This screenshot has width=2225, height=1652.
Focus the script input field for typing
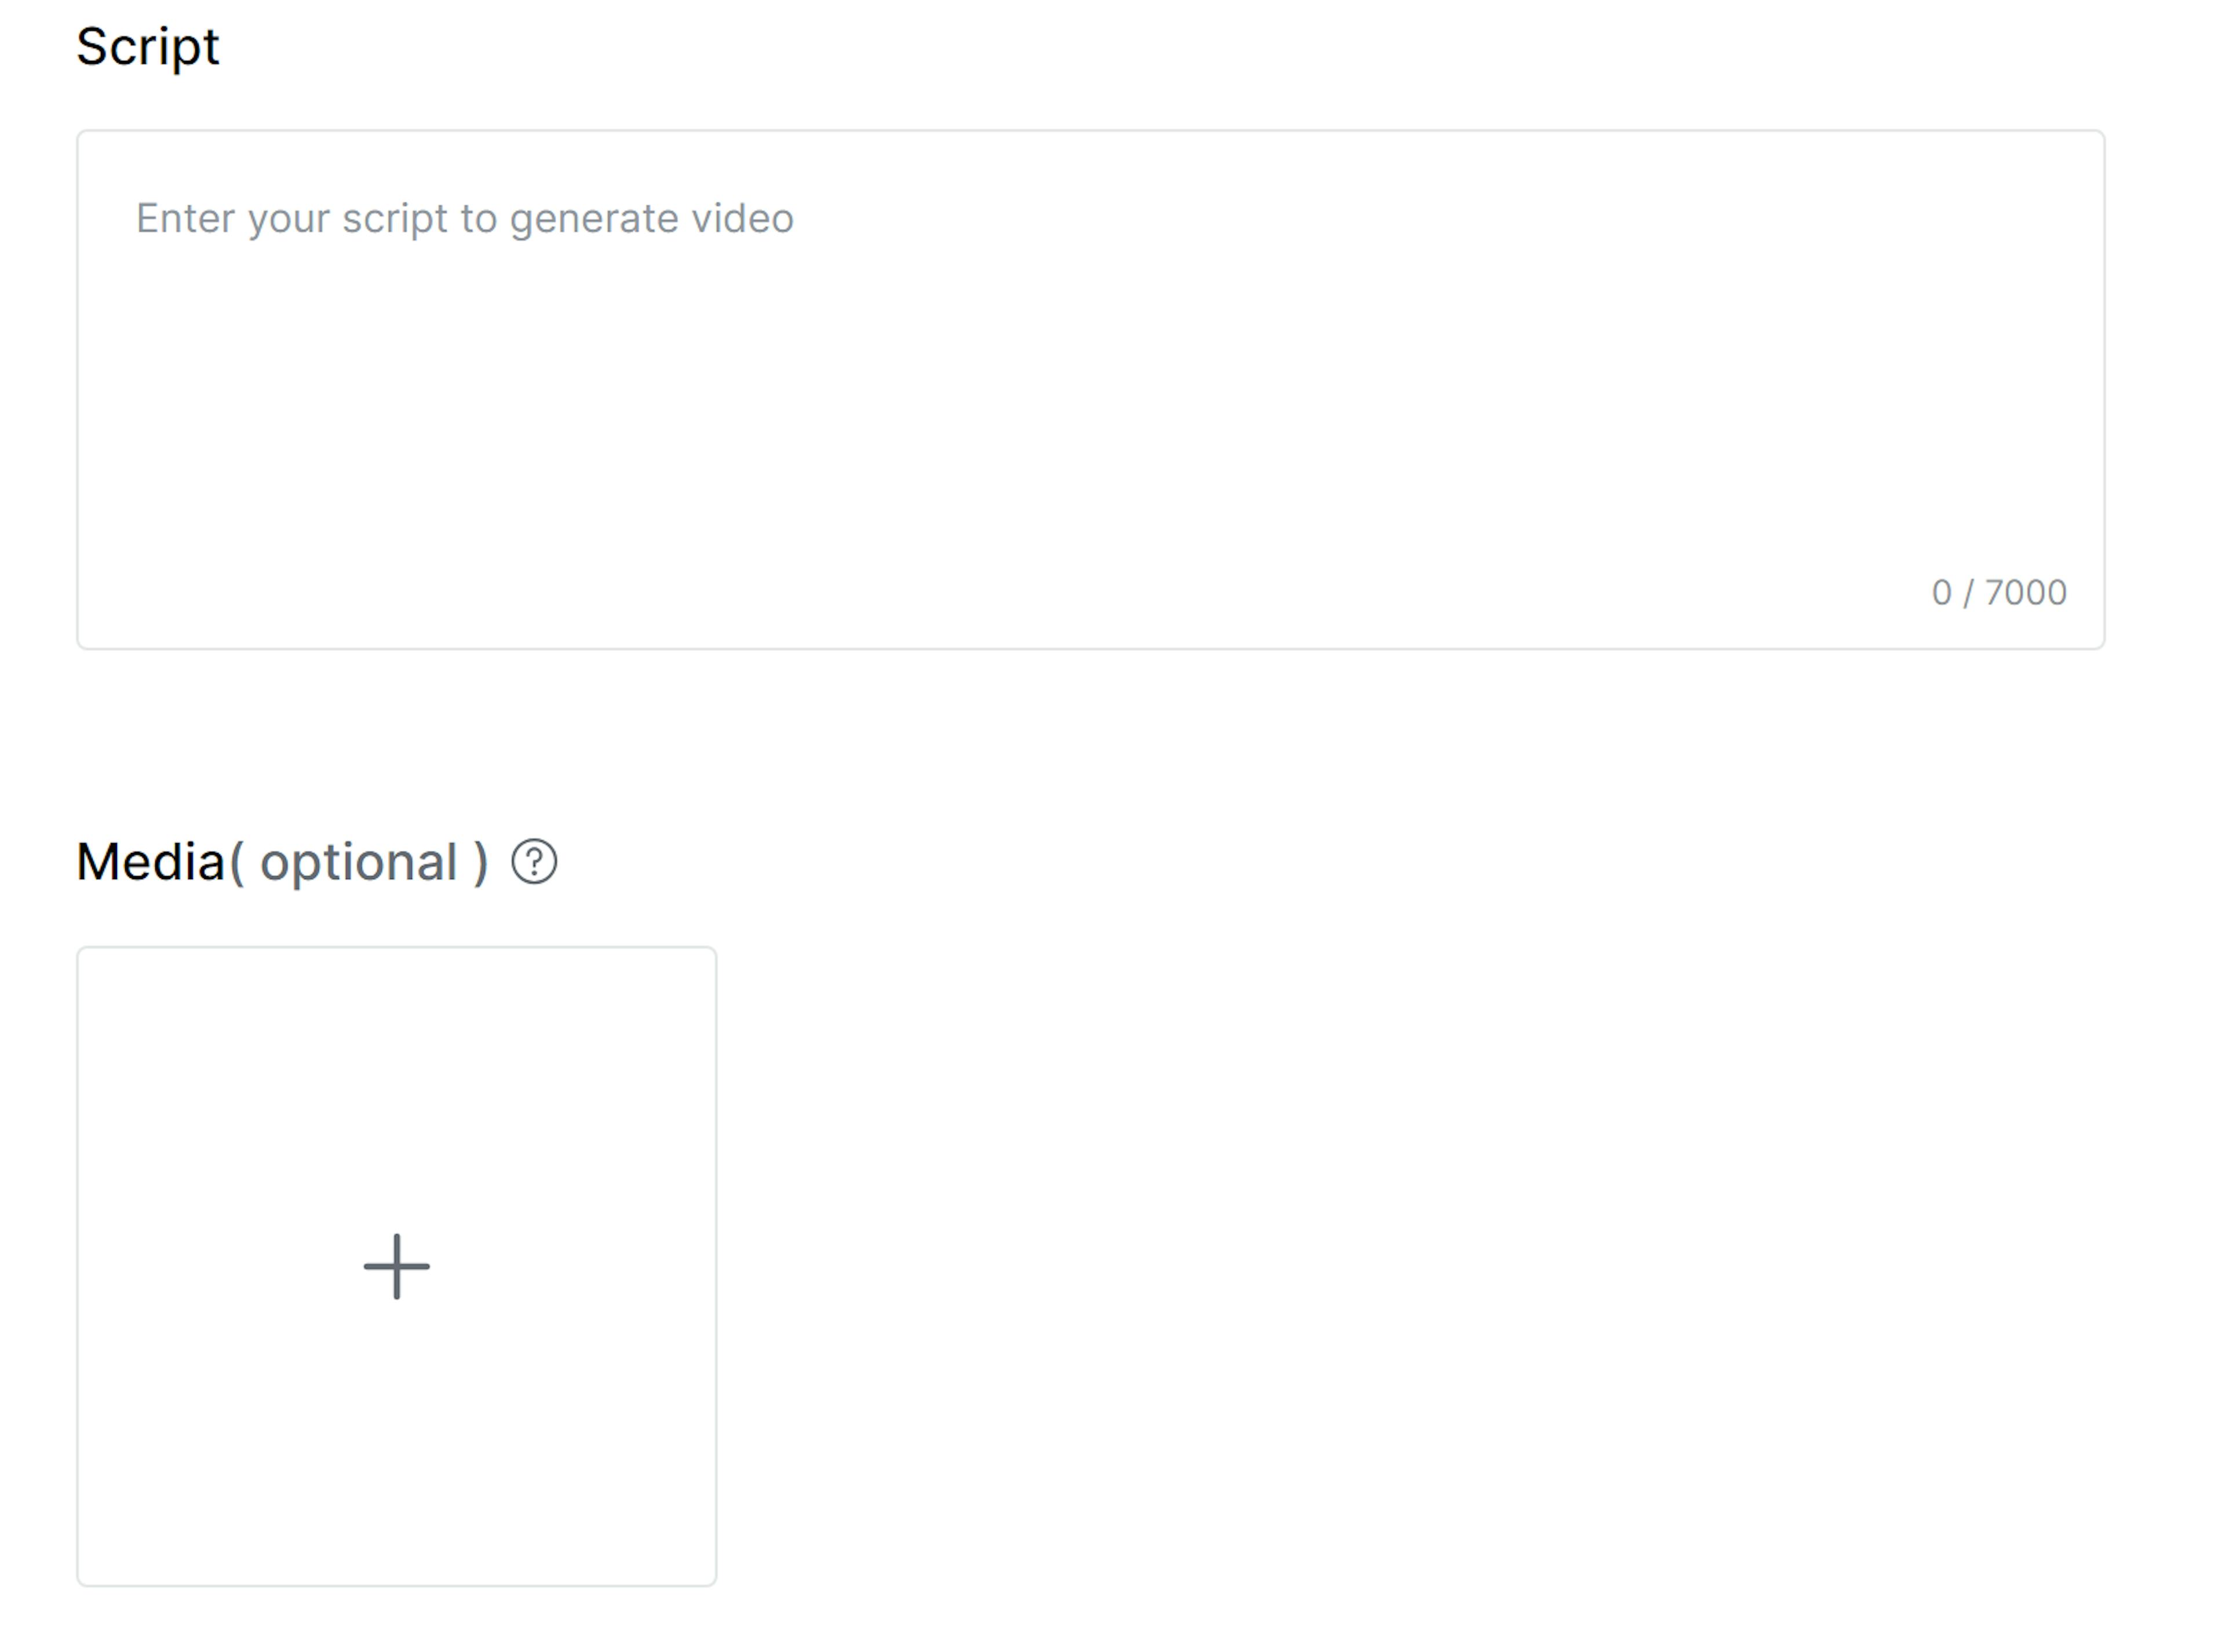pos(1090,390)
